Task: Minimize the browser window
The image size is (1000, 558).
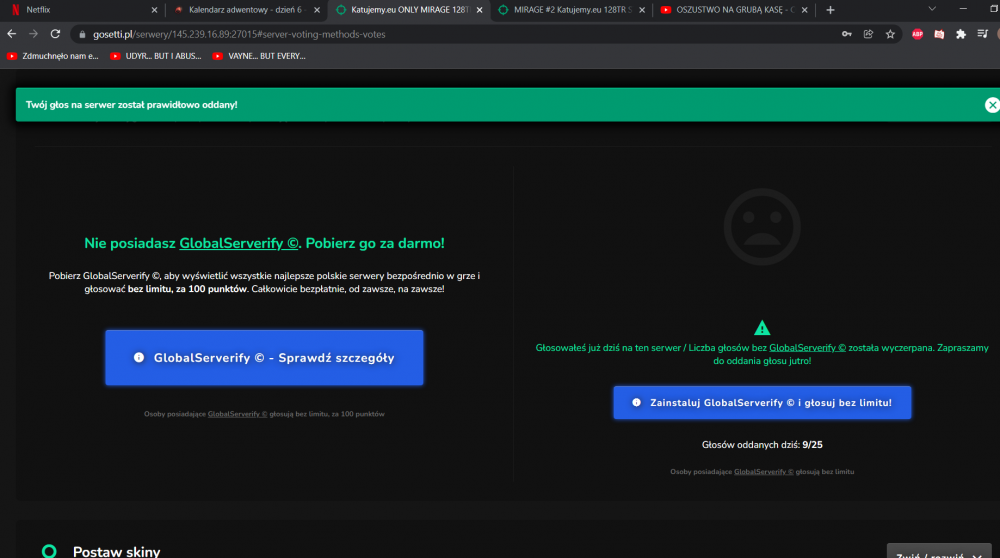Action: click(x=963, y=9)
